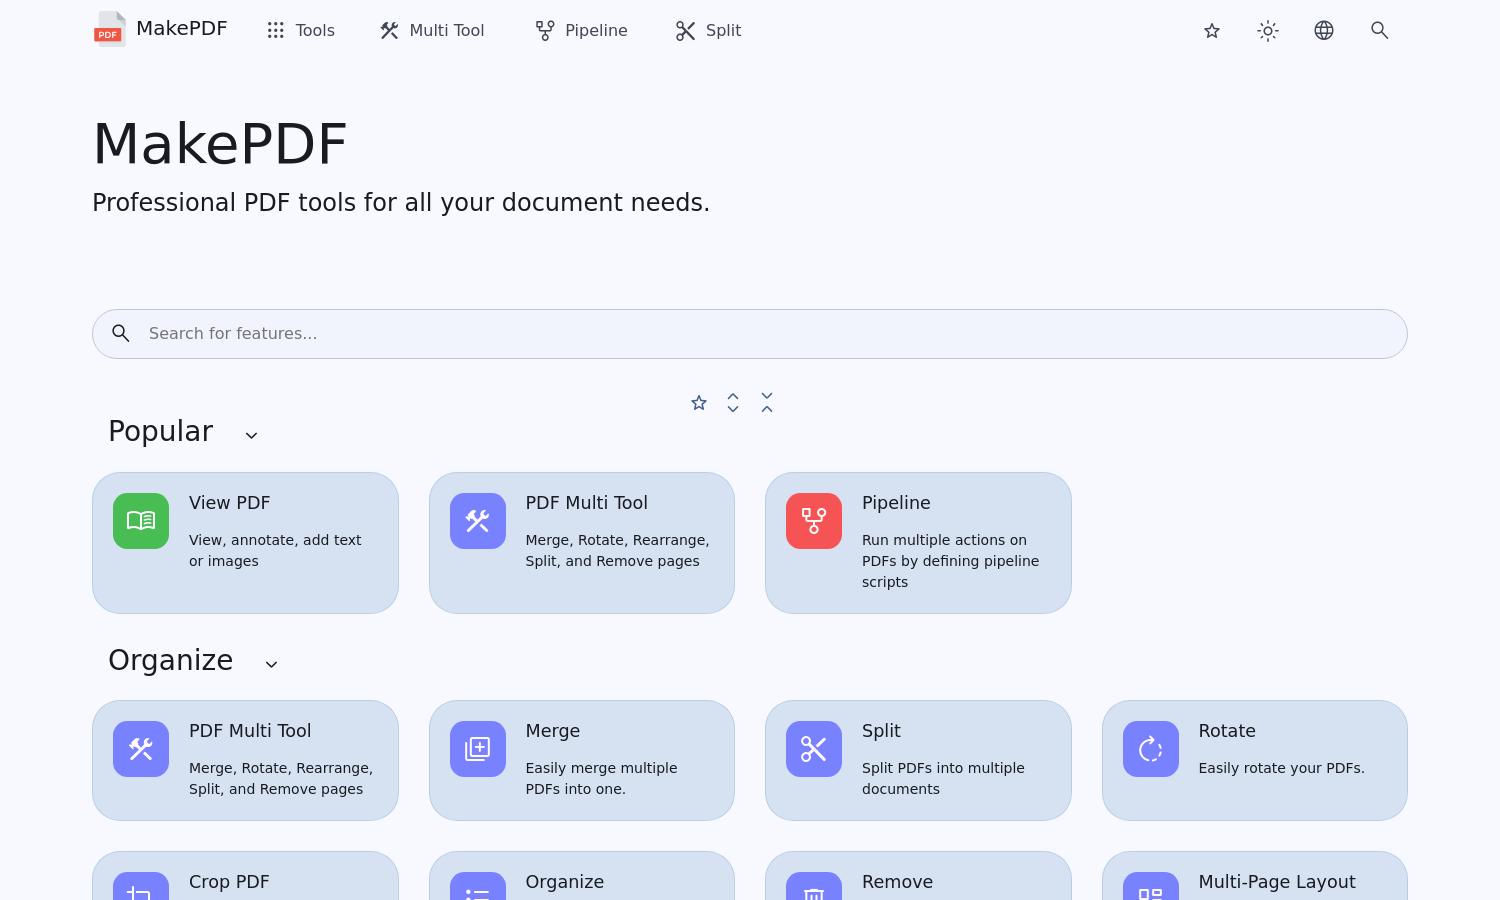
Task: Collapse the Organize section chevron
Action: [x=271, y=664]
